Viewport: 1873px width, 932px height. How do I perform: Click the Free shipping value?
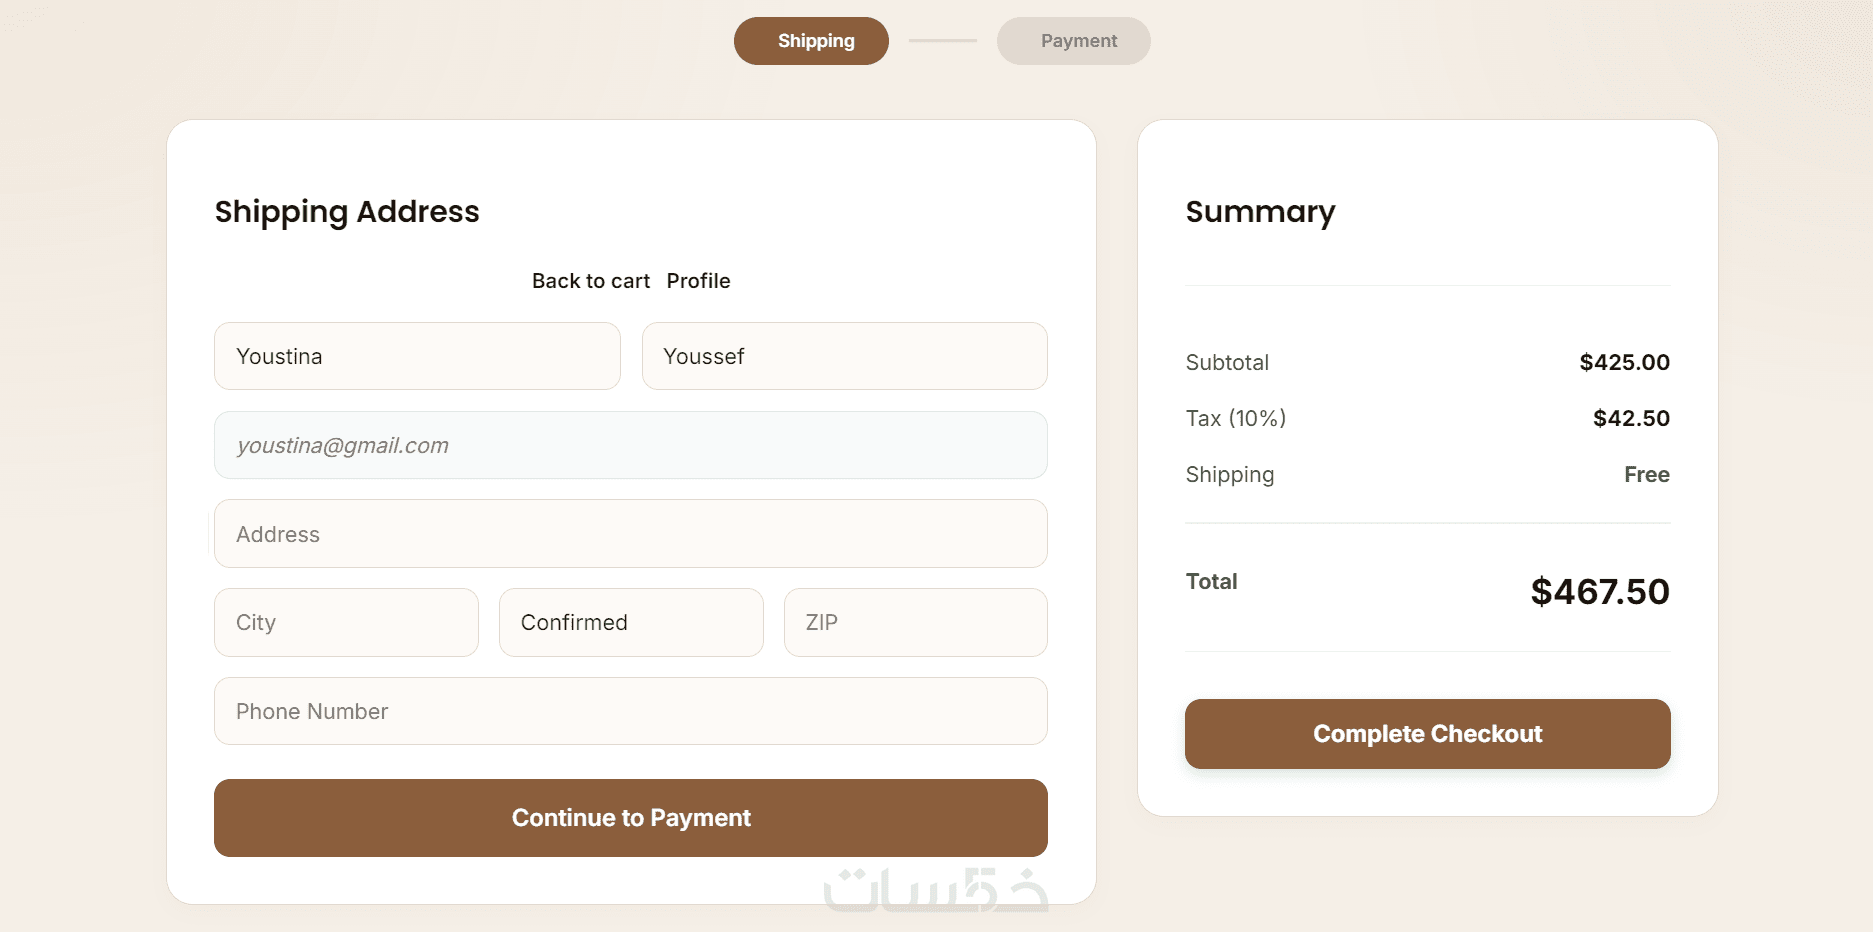click(1647, 474)
